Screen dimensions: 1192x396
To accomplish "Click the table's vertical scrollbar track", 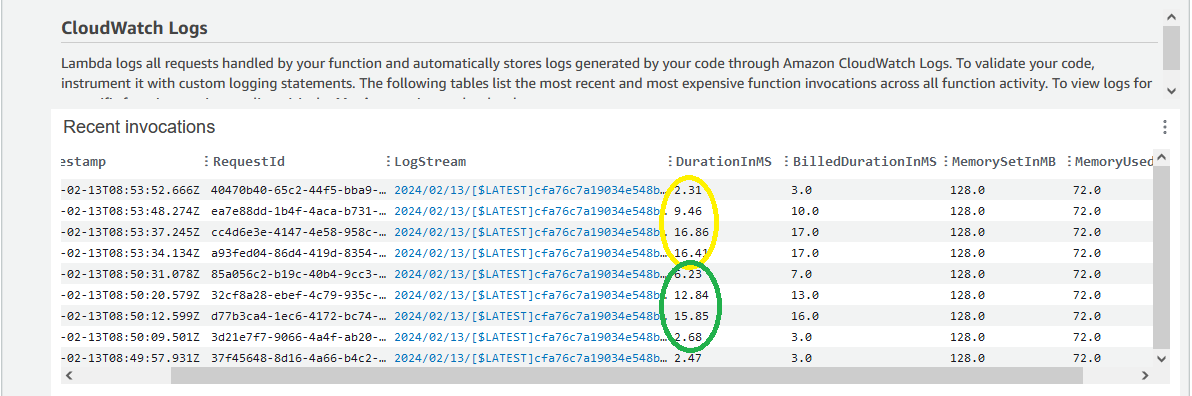I will click(x=1162, y=258).
